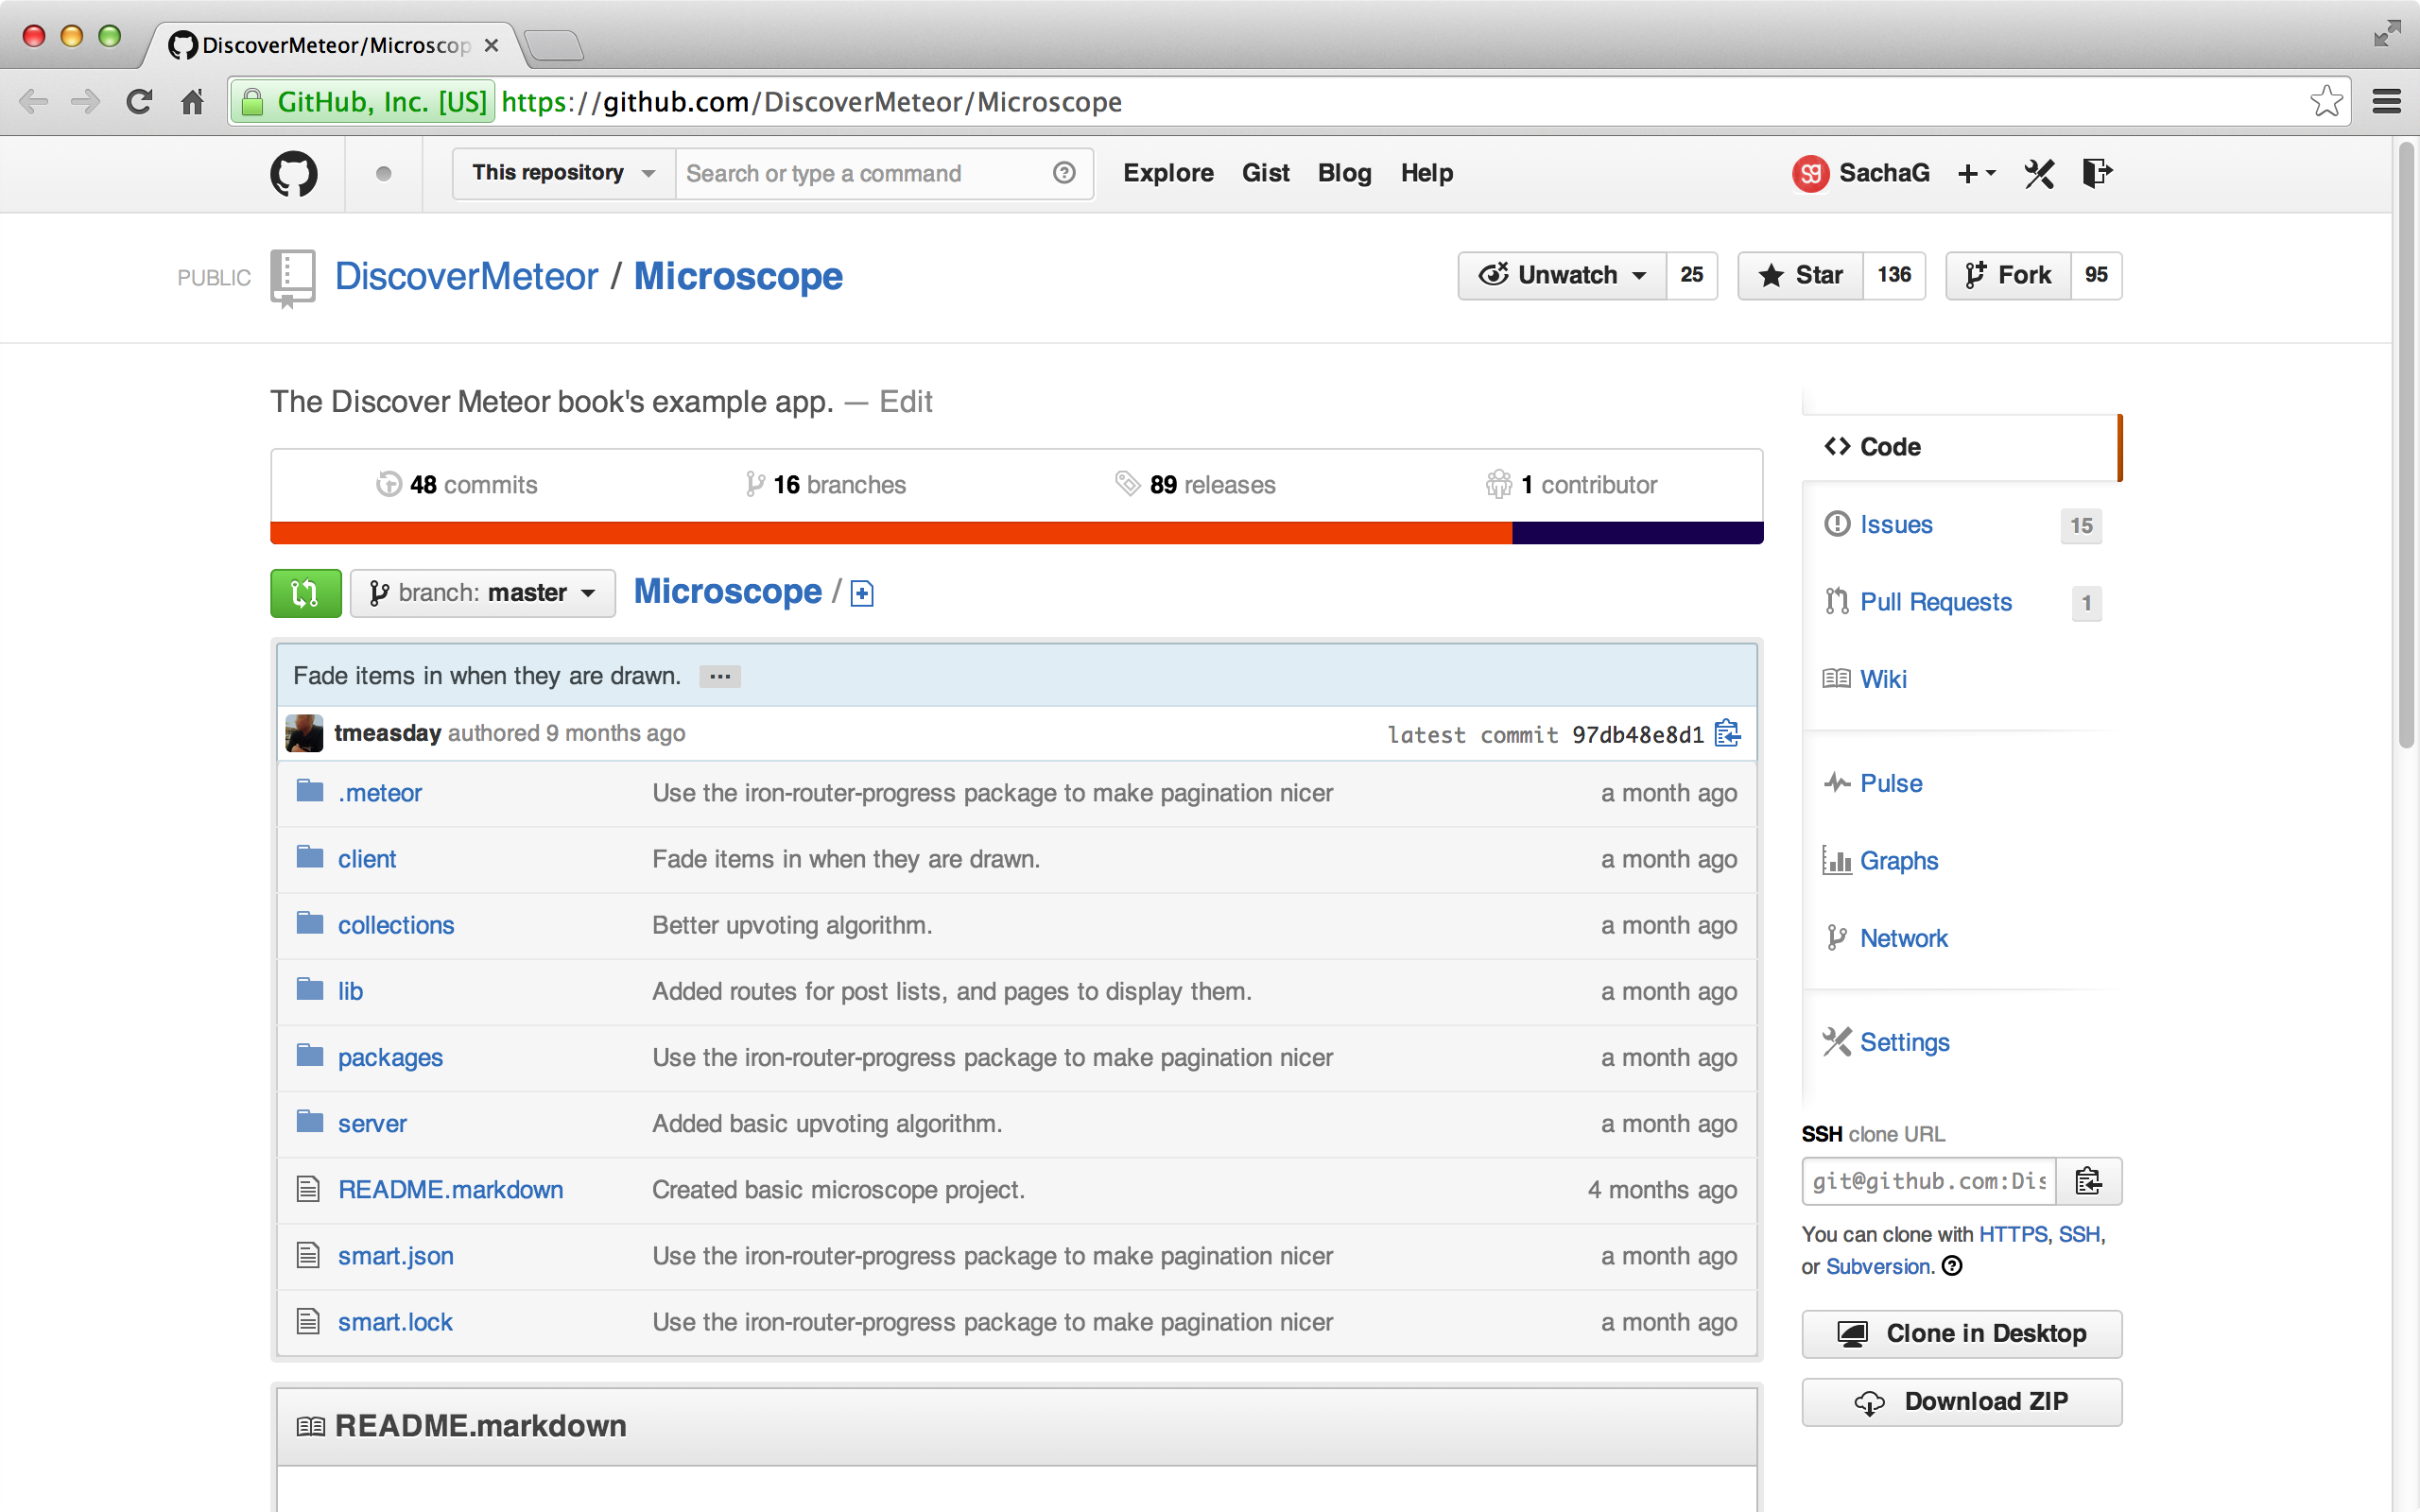Click the Pulse activity icon

coord(1837,783)
